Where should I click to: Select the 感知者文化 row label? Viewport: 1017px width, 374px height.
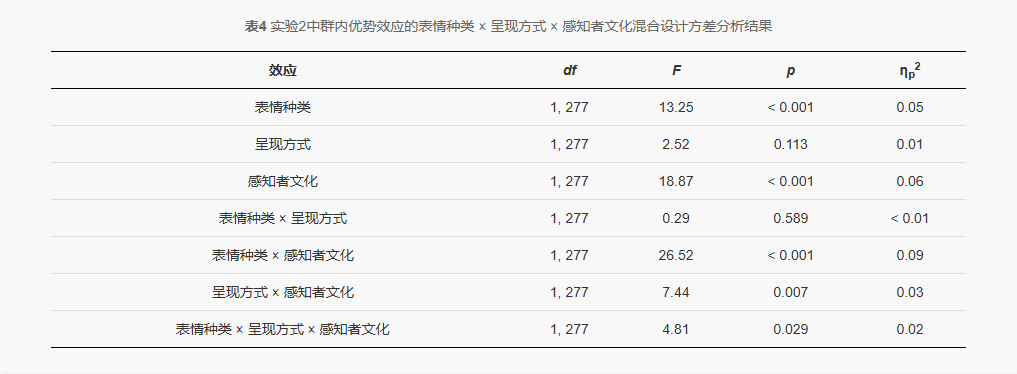[283, 181]
